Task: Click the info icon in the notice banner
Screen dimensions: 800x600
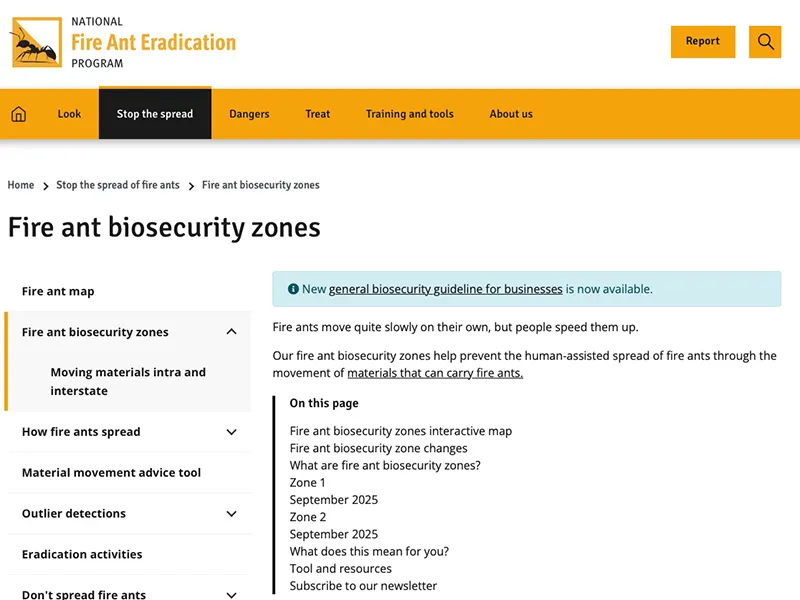Action: pos(293,289)
